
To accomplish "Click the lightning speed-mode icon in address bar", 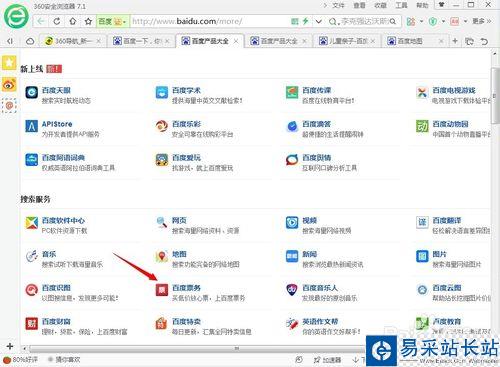I will [x=305, y=21].
